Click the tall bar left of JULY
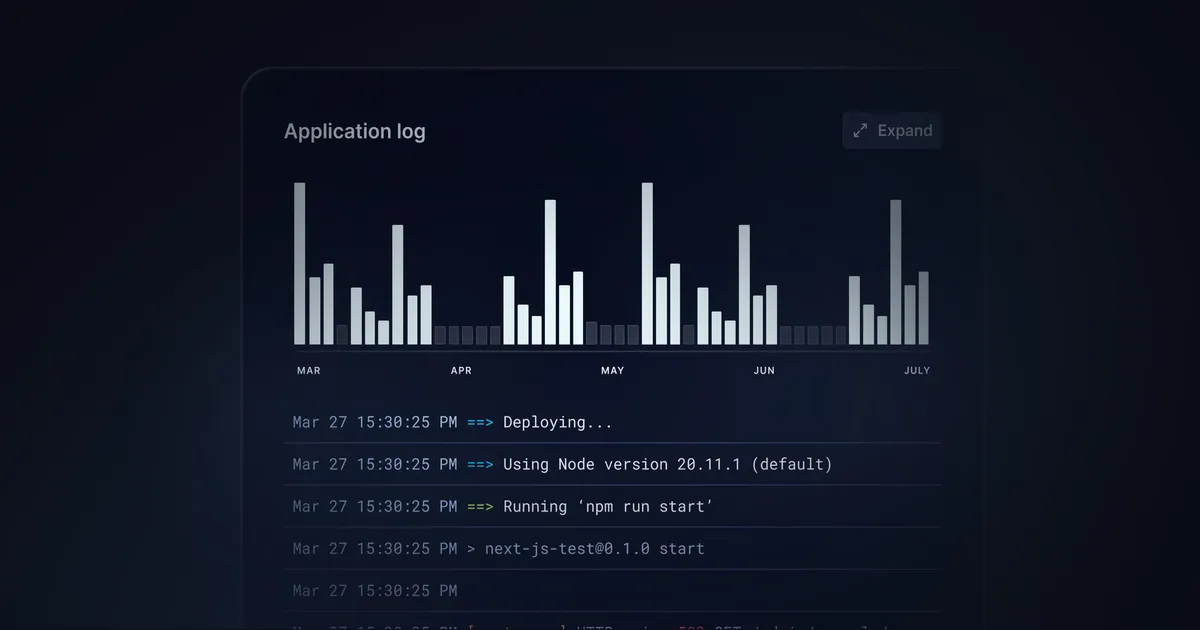This screenshot has height=630, width=1200. click(896, 273)
